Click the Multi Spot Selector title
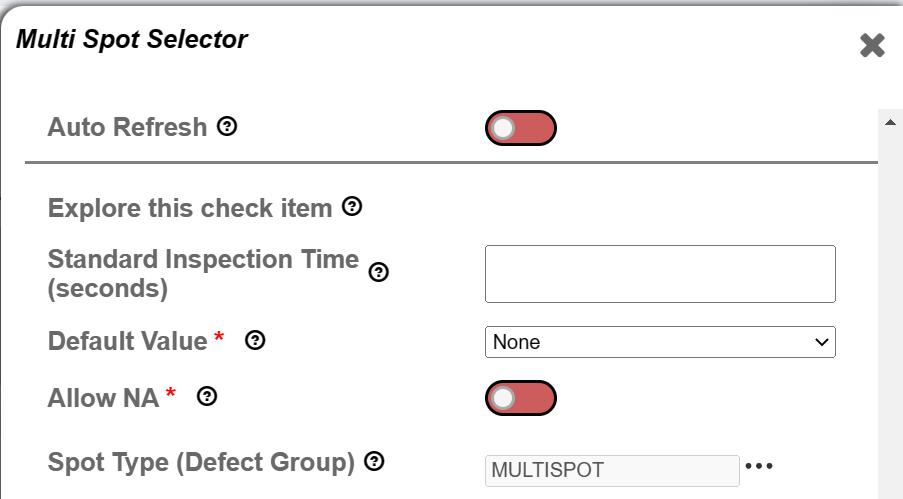The width and height of the screenshot is (903, 499). coord(132,39)
